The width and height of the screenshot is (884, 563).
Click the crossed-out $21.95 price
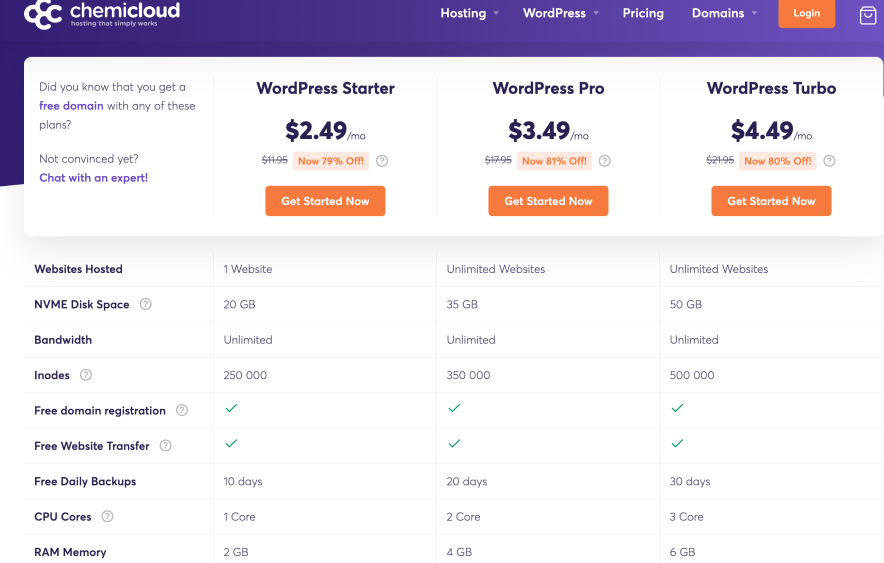click(720, 160)
